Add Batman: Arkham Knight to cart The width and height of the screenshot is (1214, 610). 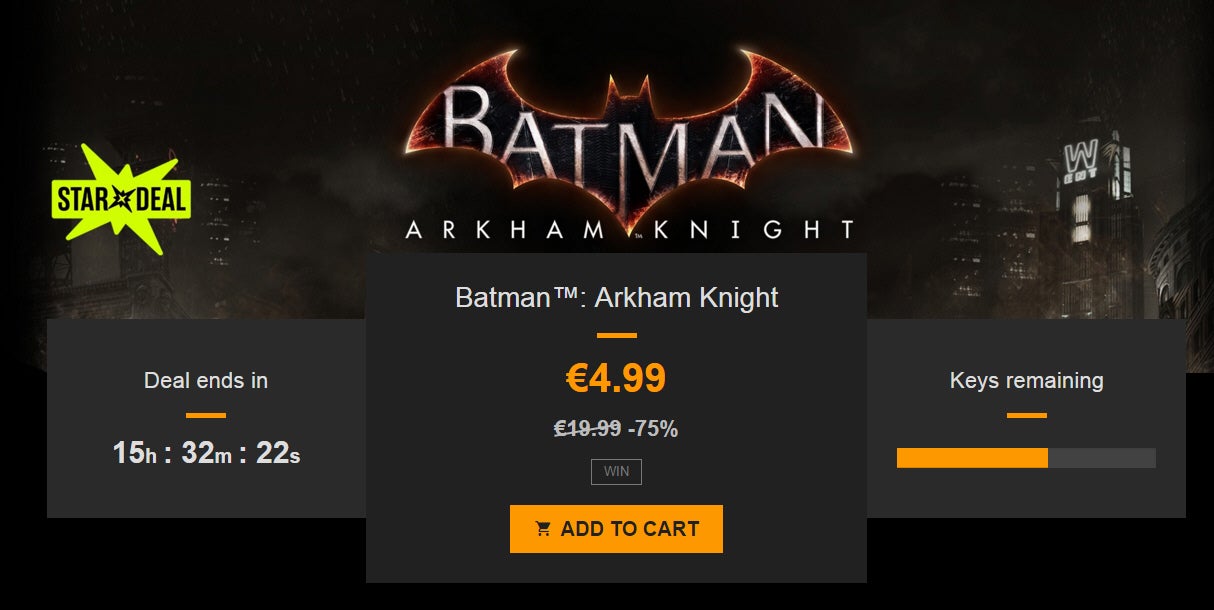[x=616, y=529]
